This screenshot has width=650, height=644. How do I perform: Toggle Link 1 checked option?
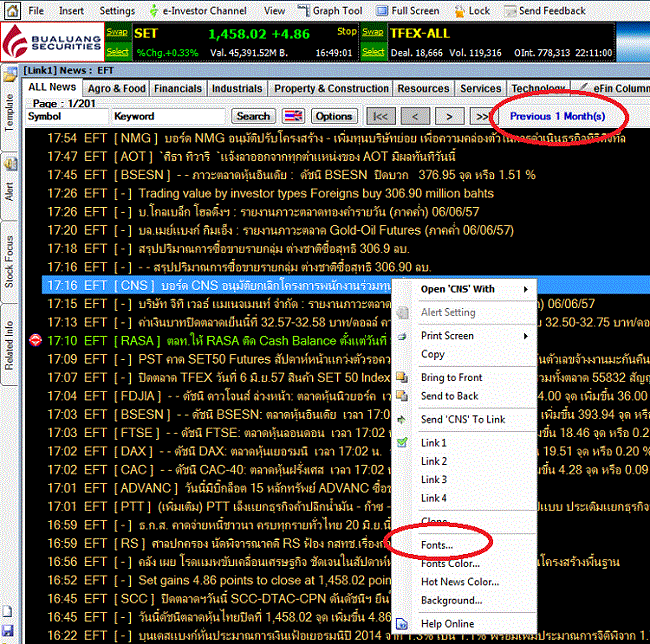(434, 443)
